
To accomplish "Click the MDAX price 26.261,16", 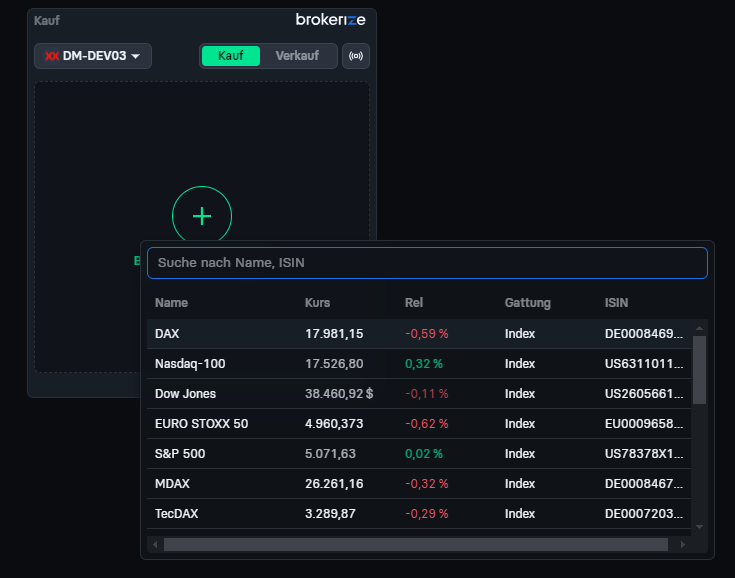I will point(334,484).
